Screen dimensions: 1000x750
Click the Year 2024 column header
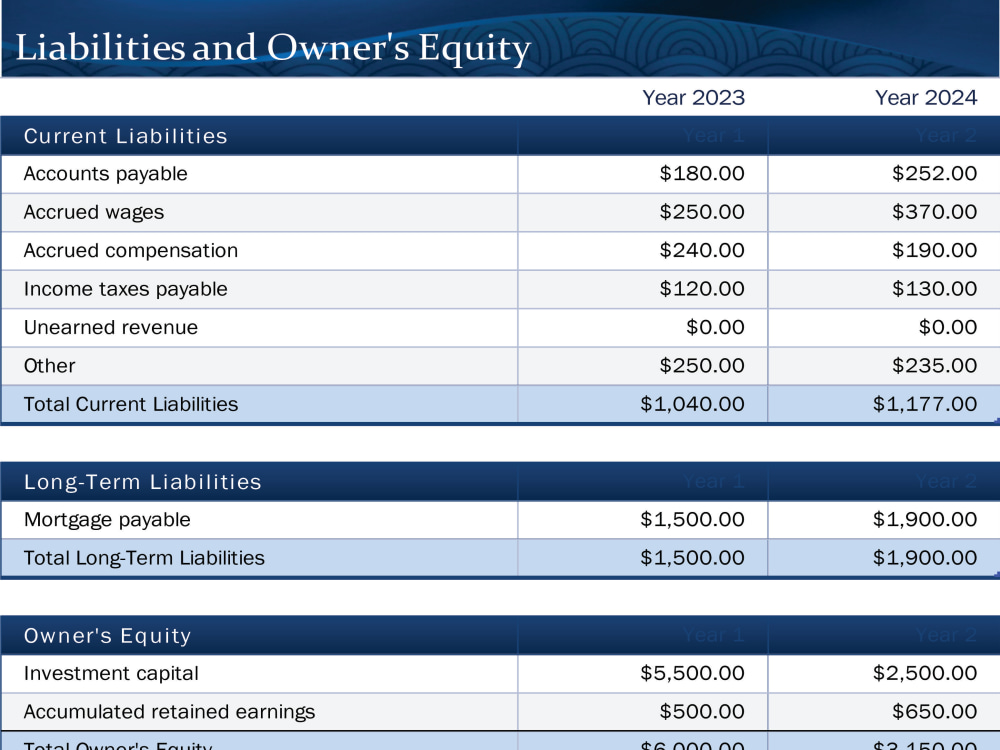coord(925,98)
